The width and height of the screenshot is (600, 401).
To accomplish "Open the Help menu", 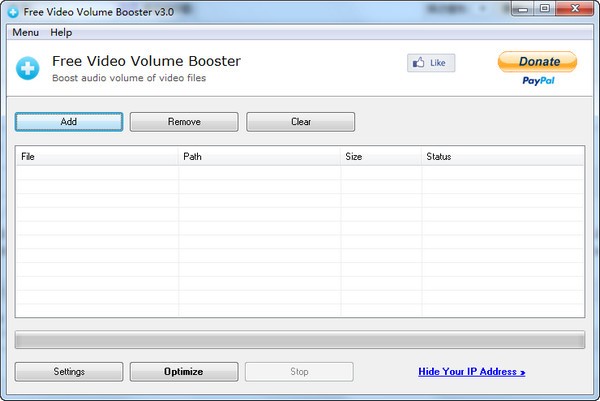I will (x=61, y=33).
